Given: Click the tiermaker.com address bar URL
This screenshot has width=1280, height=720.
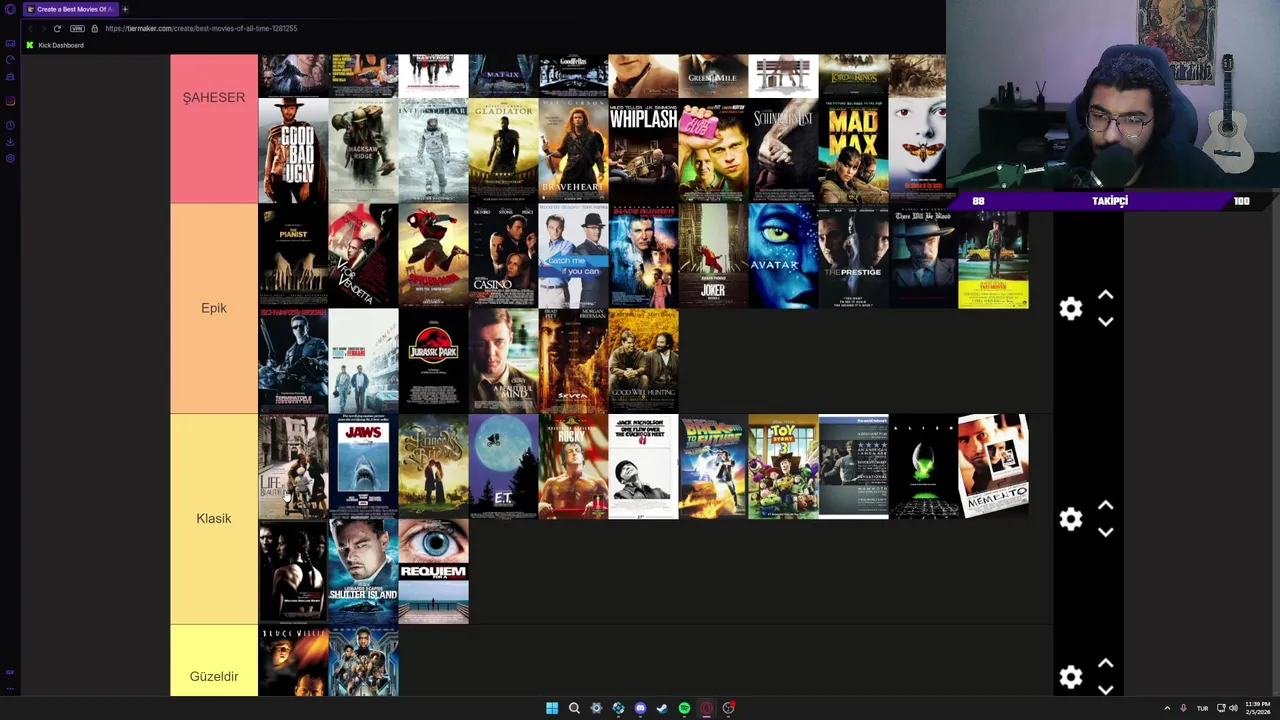Looking at the screenshot, I should (201, 28).
